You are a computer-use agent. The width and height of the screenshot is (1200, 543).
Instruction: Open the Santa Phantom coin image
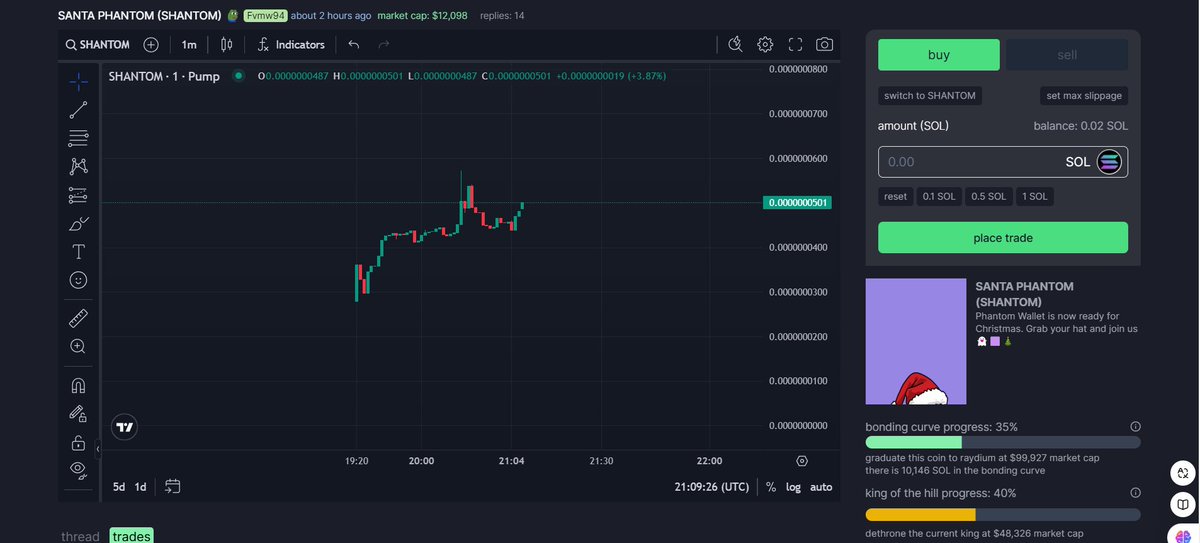916,341
